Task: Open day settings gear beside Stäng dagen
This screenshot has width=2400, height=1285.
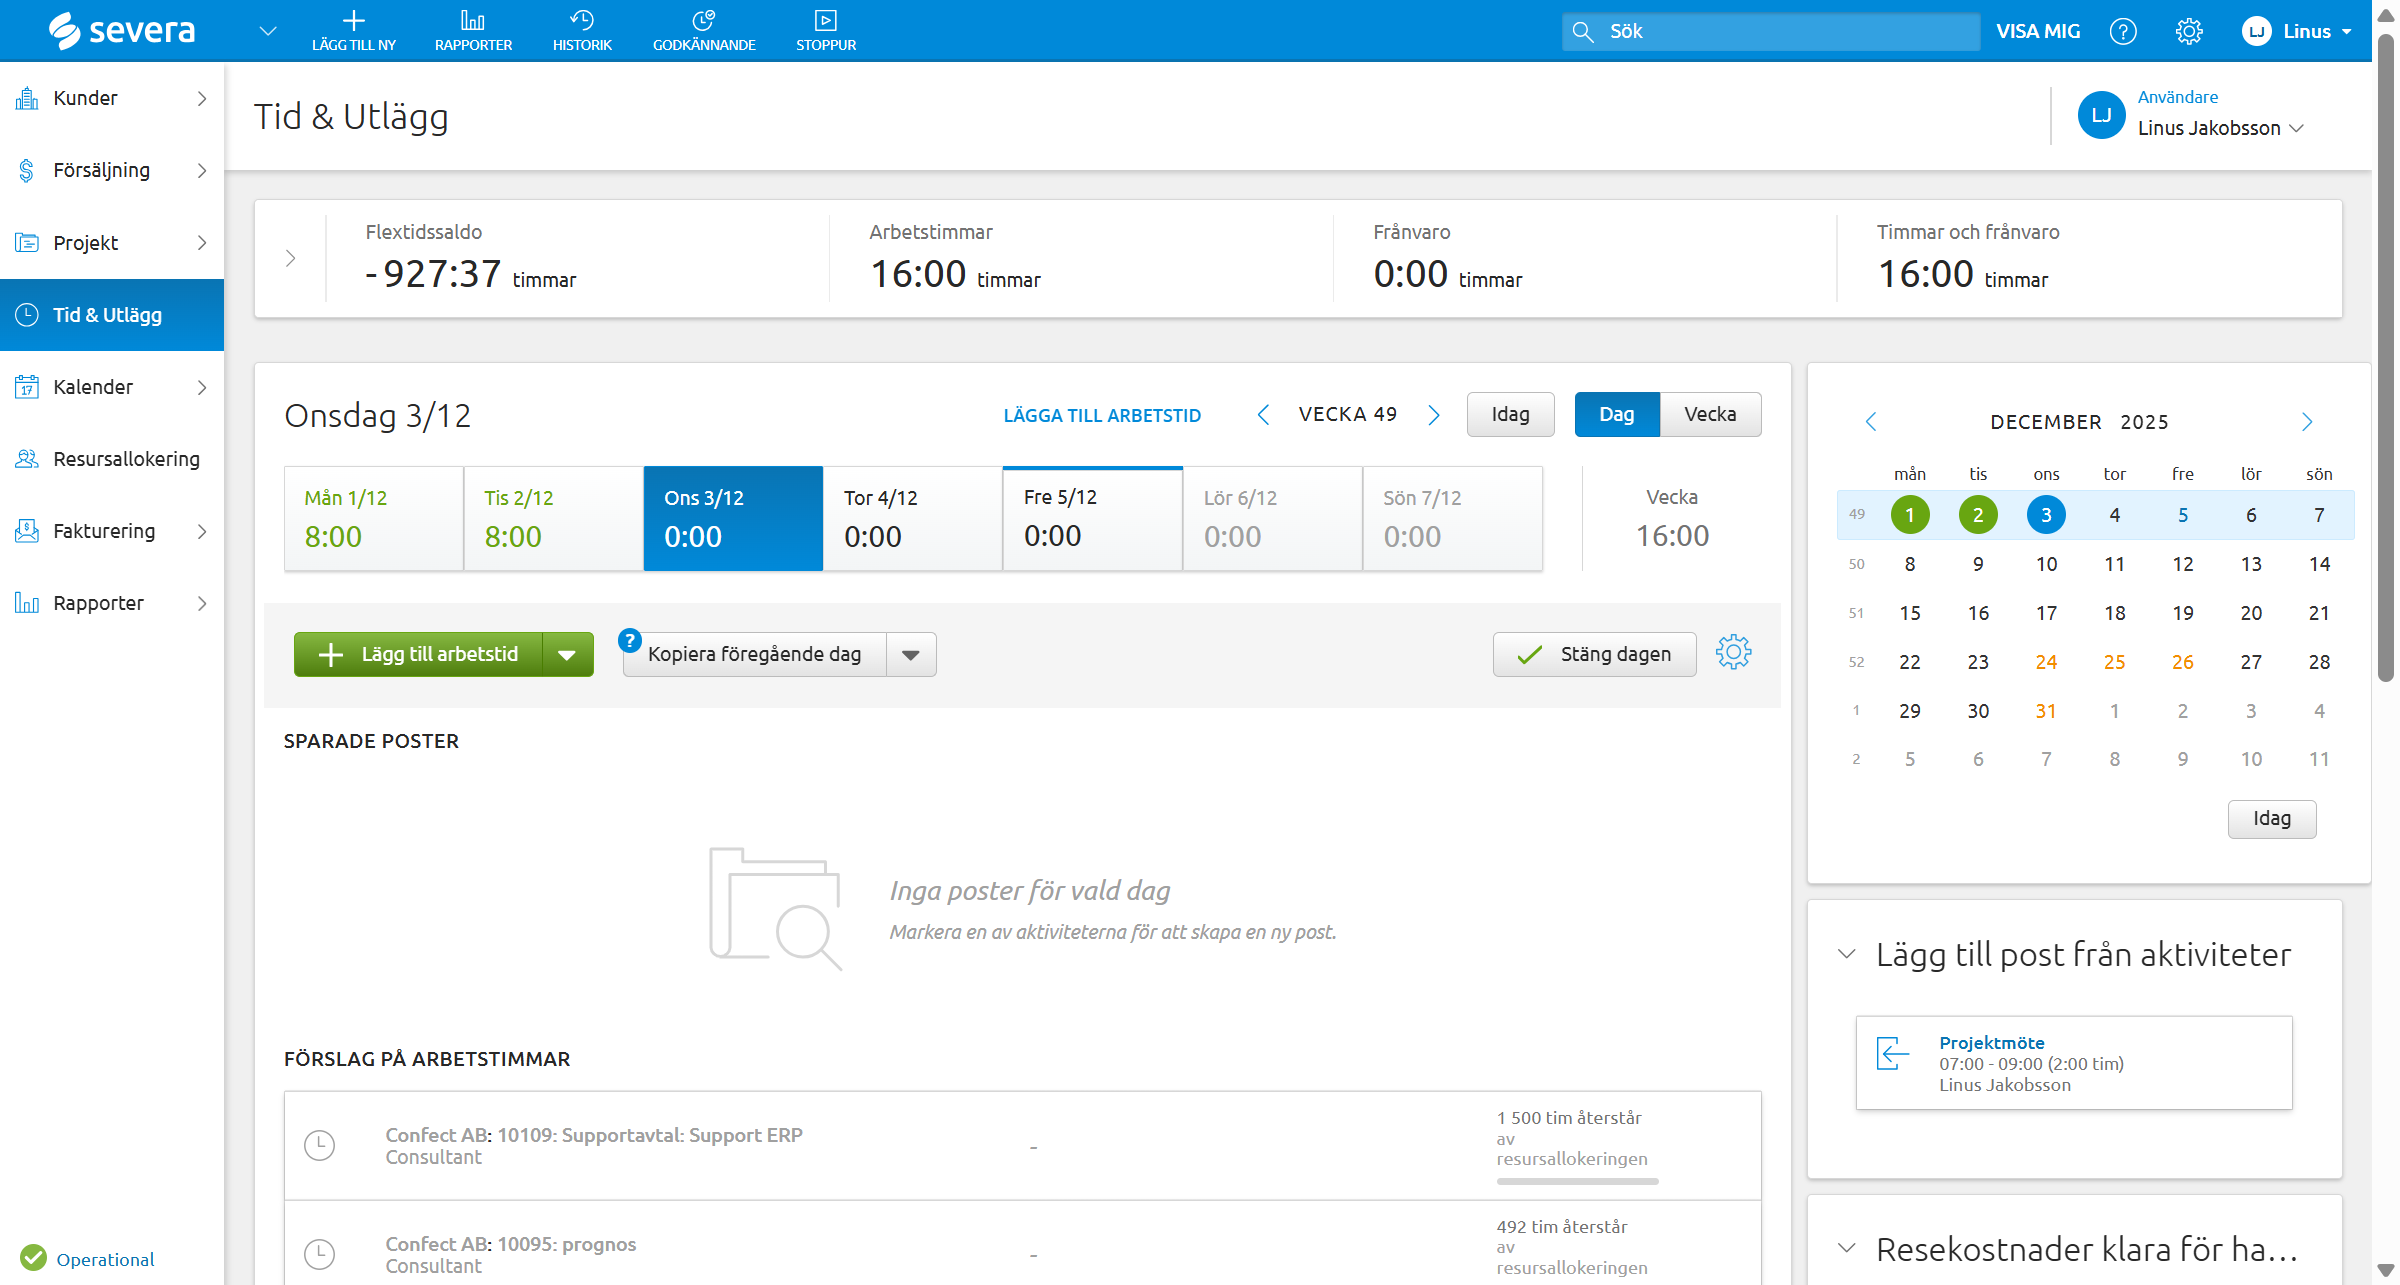Action: [x=1733, y=653]
